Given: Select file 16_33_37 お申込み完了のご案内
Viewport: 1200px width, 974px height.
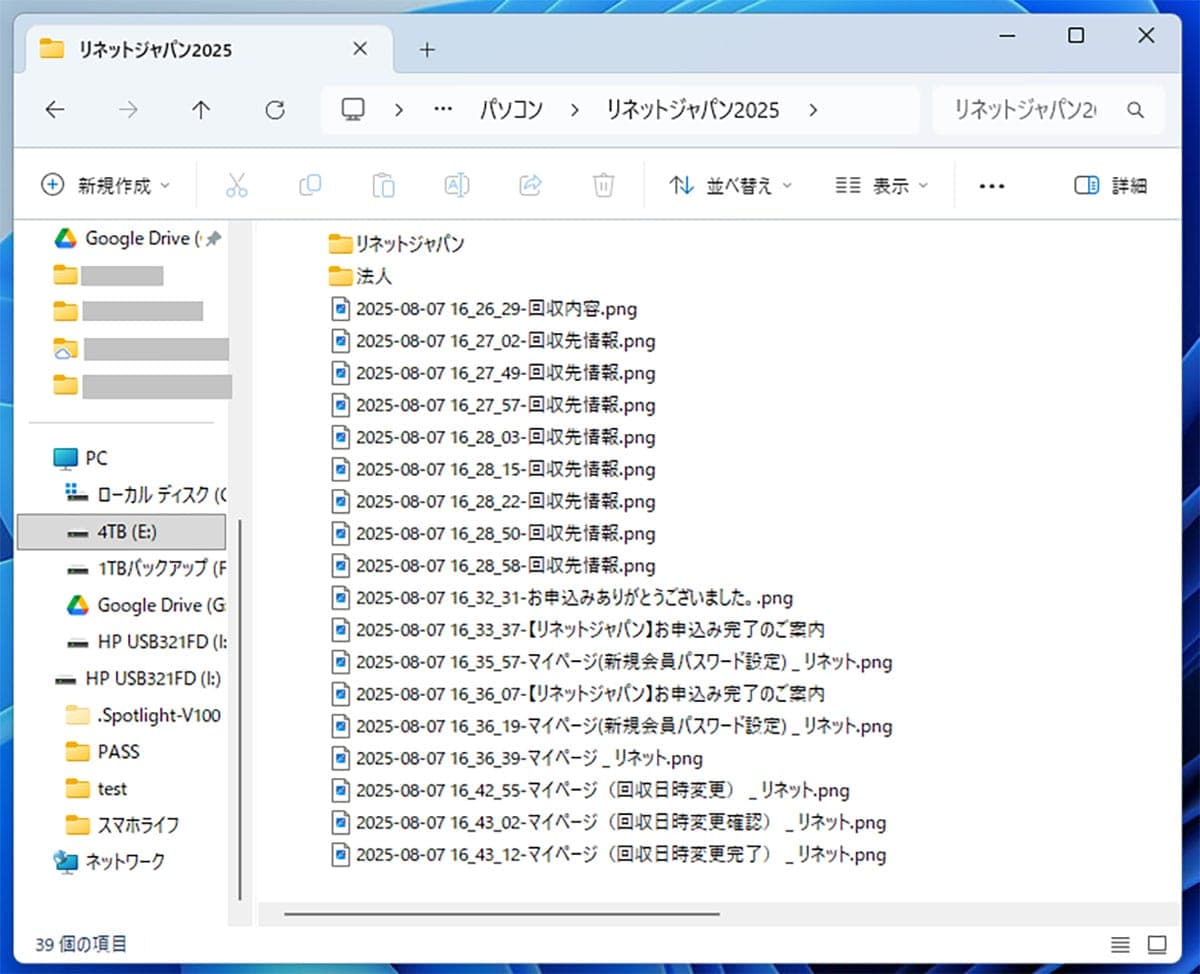Looking at the screenshot, I should (x=578, y=630).
